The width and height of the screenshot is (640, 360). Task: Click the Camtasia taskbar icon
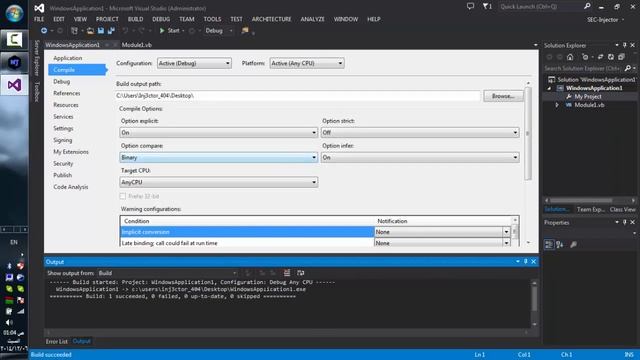click(x=14, y=40)
